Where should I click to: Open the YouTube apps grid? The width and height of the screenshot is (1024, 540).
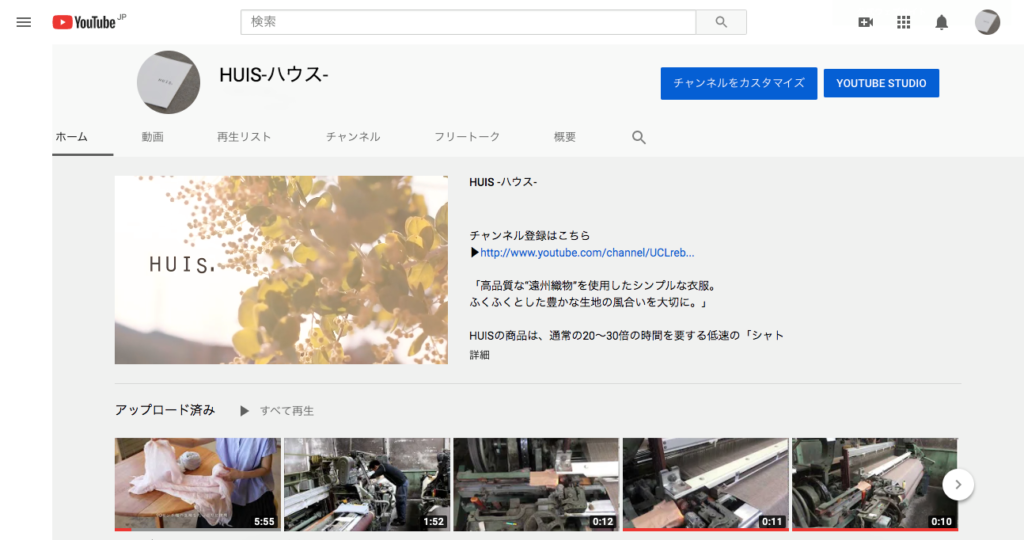pos(903,22)
